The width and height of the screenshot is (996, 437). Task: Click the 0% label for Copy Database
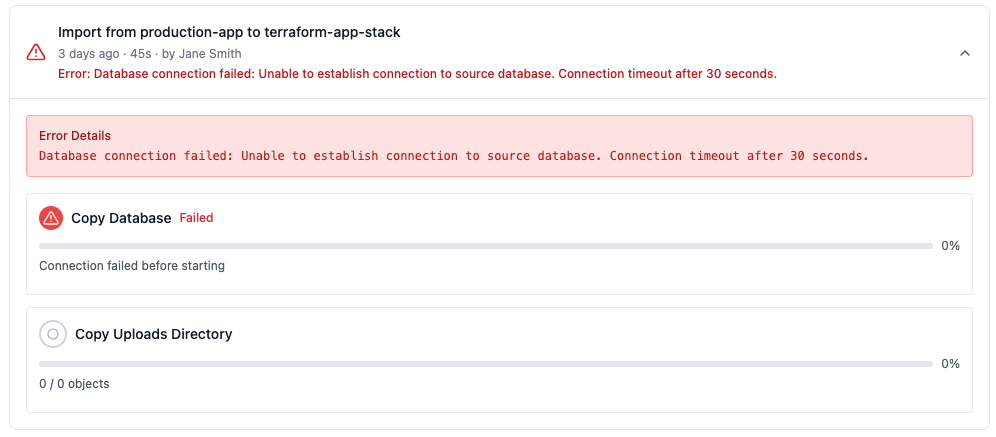click(x=950, y=246)
